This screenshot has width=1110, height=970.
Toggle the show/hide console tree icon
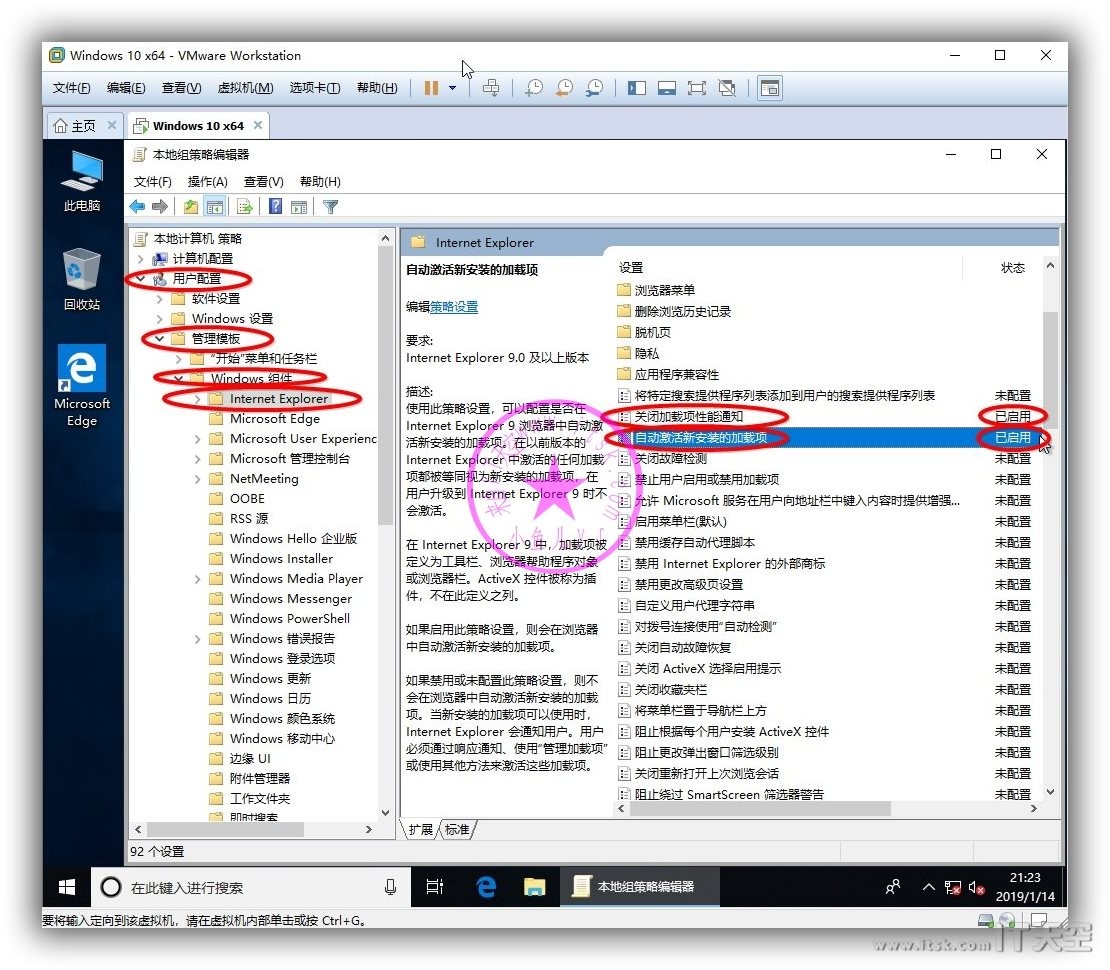[x=214, y=207]
